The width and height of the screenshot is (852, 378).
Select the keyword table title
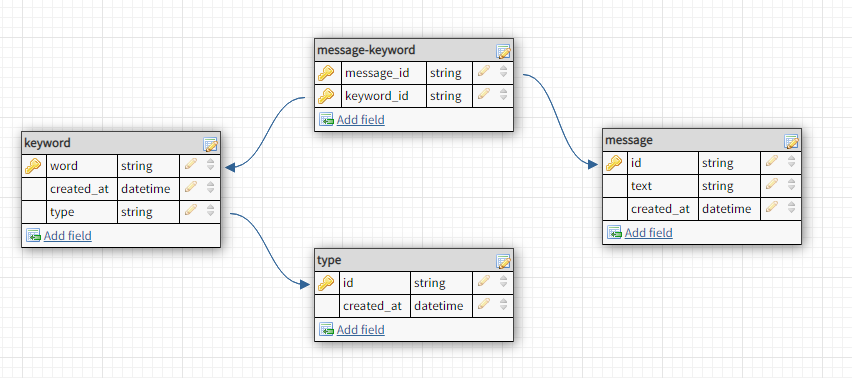pos(47,143)
